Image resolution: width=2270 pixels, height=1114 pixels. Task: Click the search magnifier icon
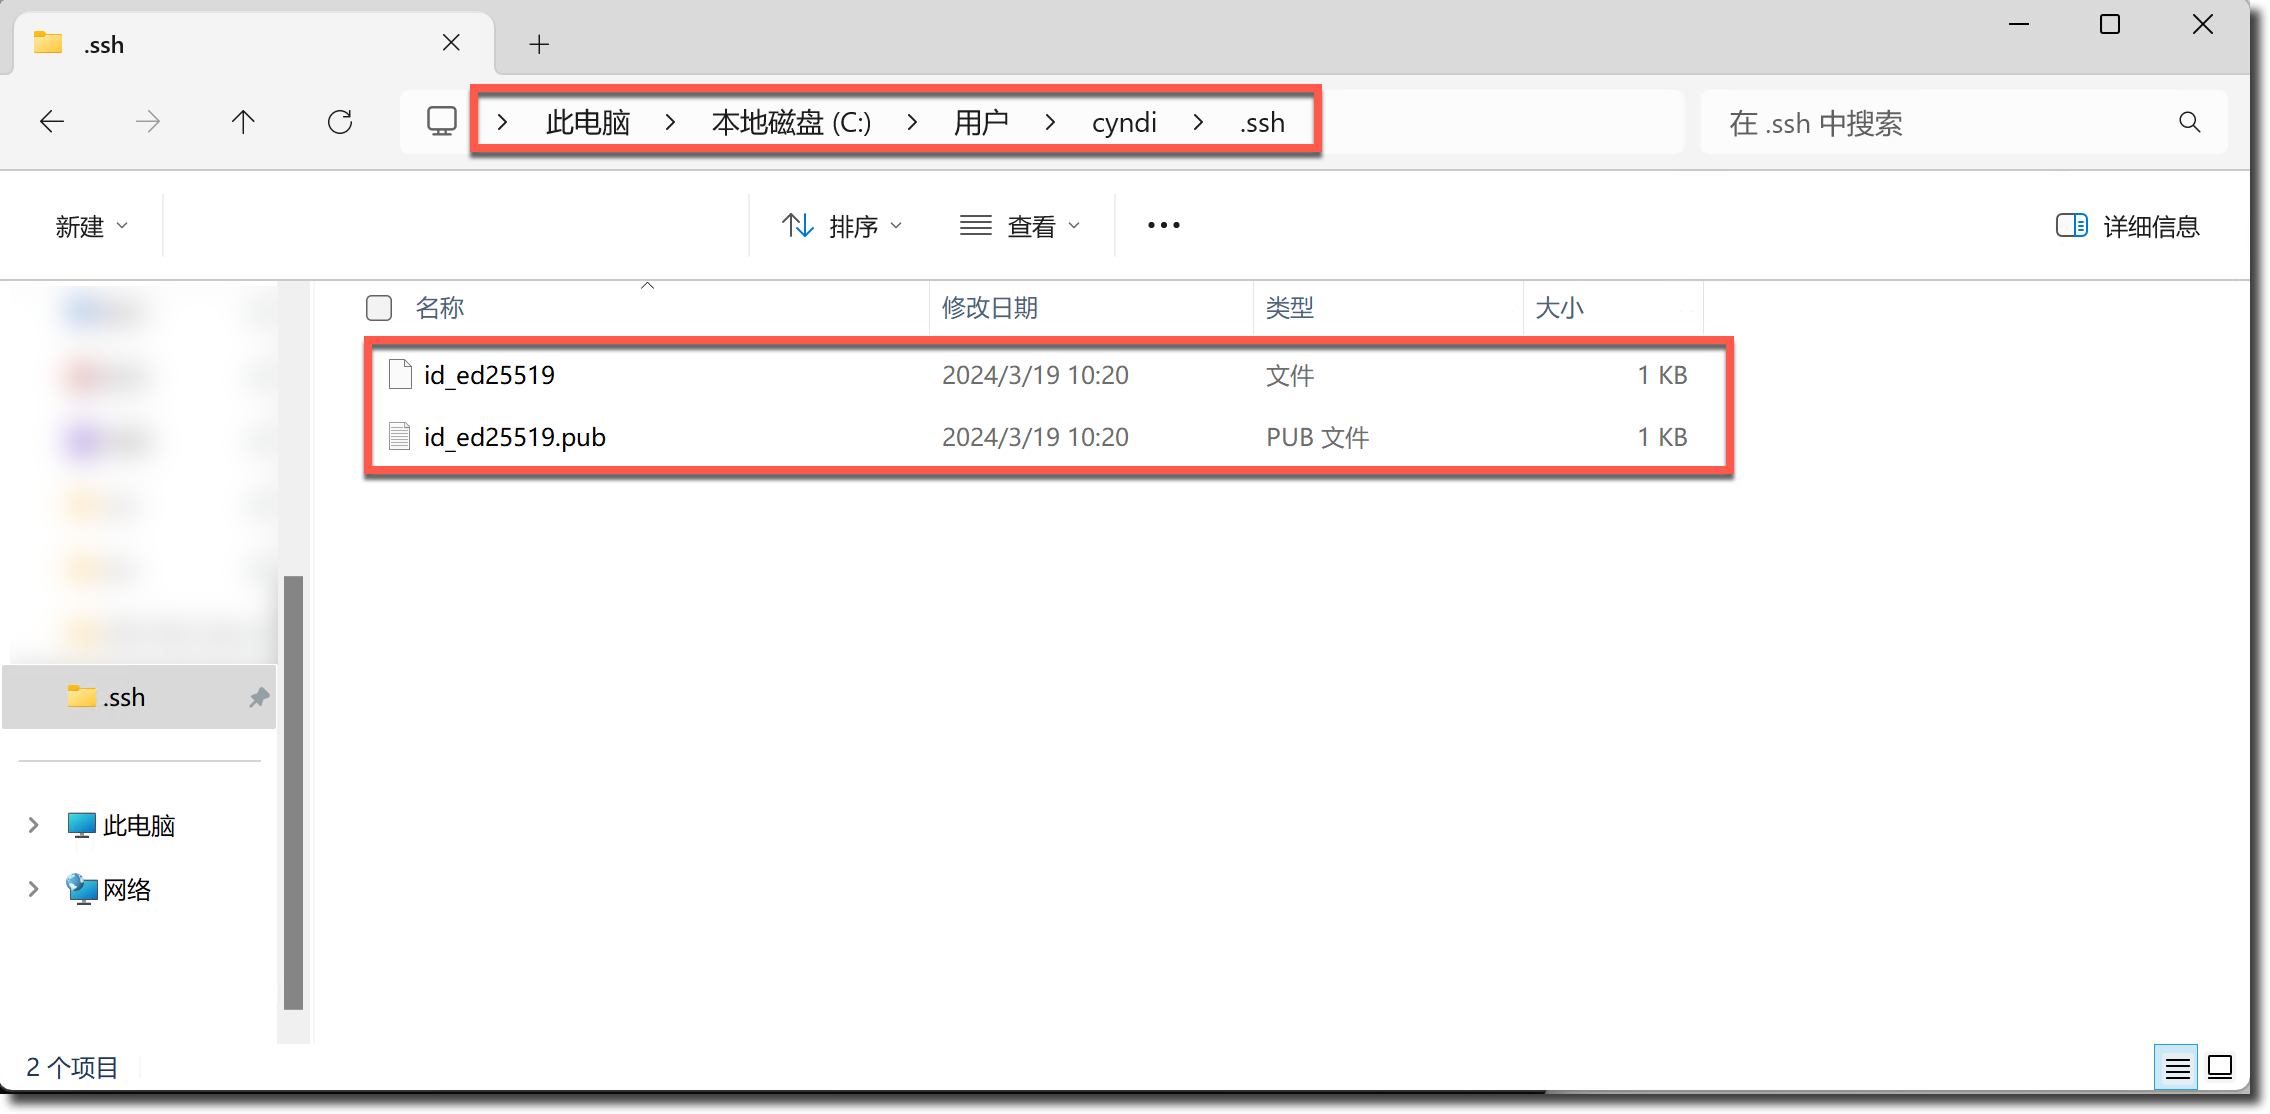pyautogui.click(x=2189, y=122)
